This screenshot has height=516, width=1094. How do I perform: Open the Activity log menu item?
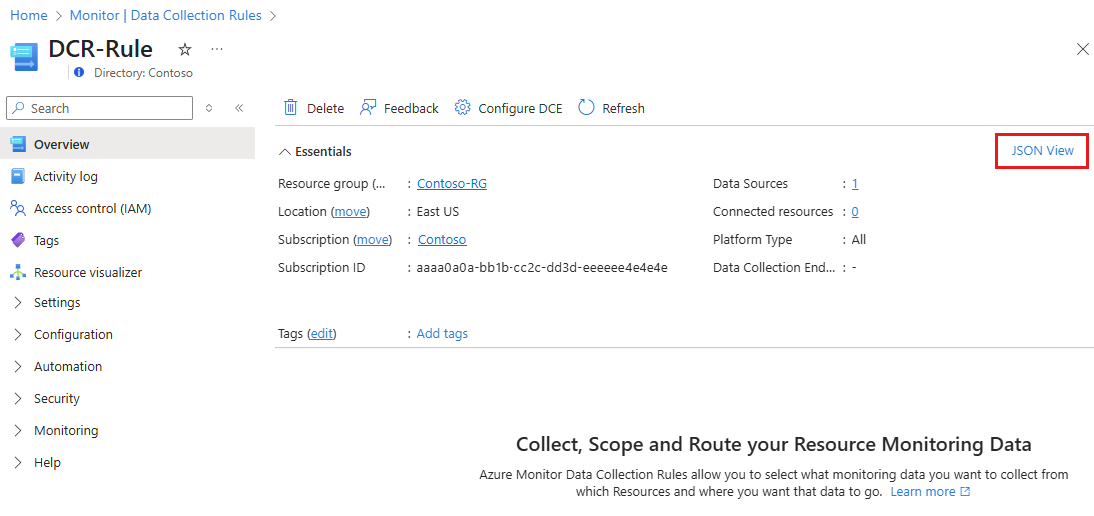(x=66, y=176)
